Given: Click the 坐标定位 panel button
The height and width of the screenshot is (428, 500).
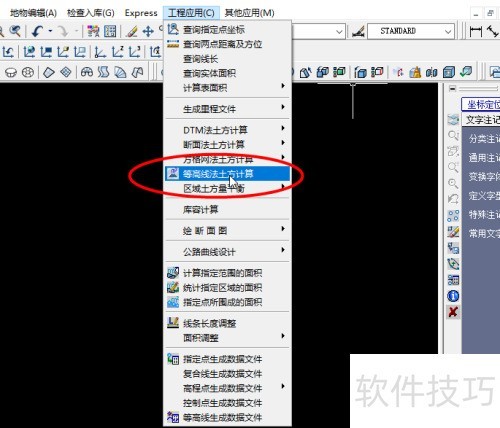Looking at the screenshot, I should tap(481, 105).
